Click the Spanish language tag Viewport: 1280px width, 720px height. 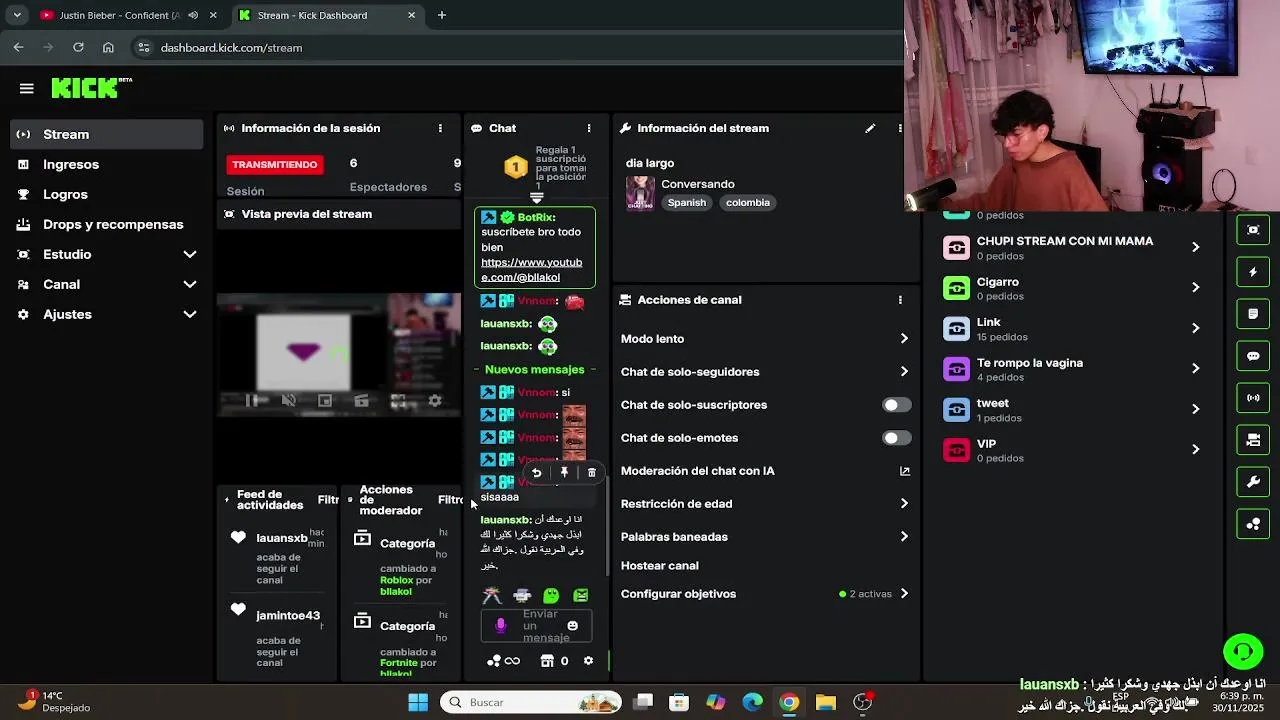[x=687, y=203]
